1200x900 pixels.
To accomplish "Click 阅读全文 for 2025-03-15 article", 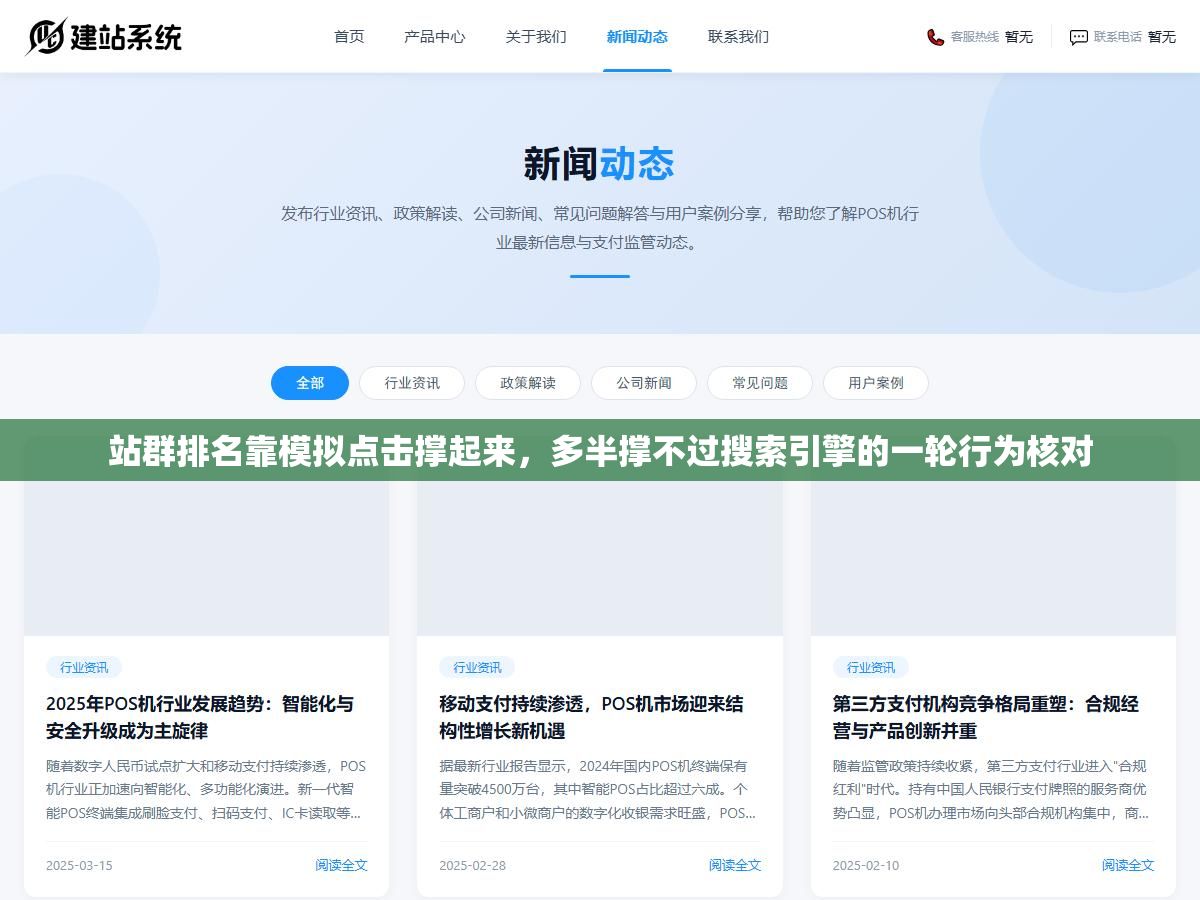I will tap(341, 865).
